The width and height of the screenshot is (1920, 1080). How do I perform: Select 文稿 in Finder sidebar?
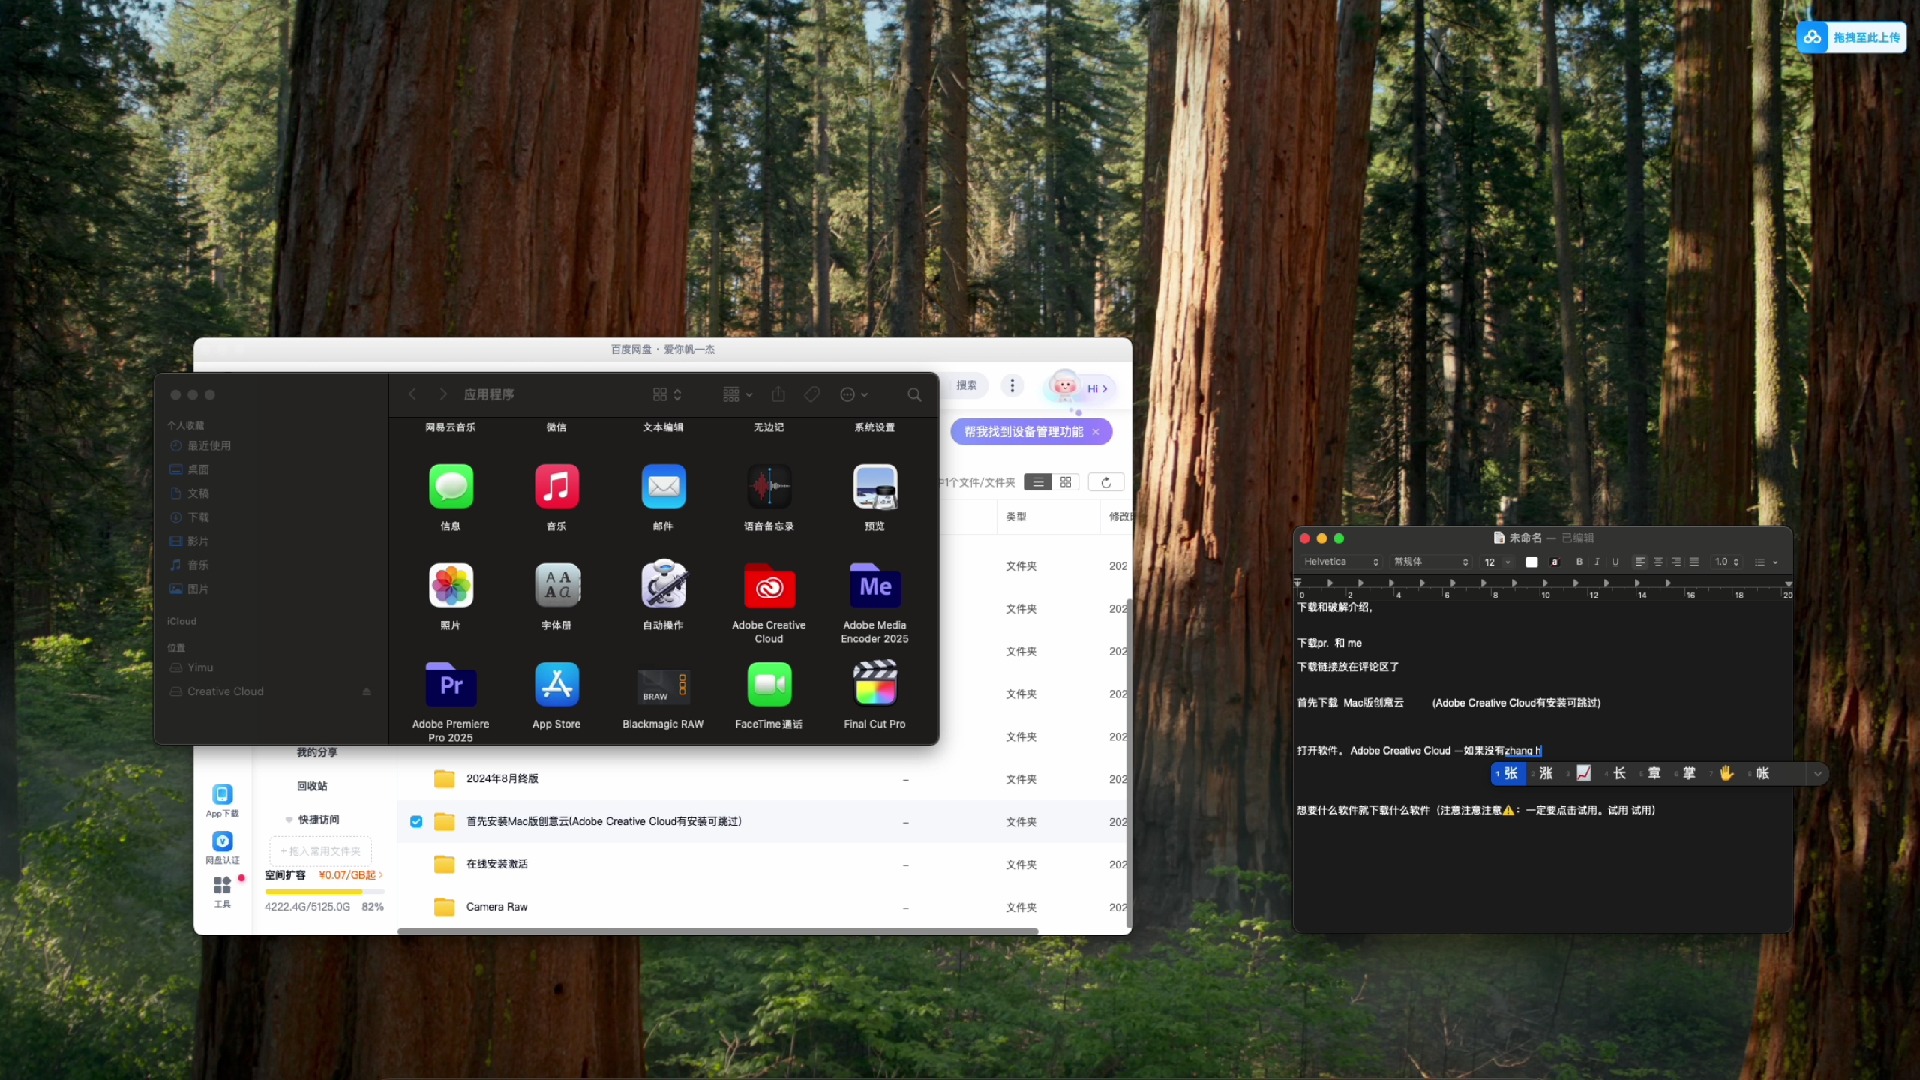tap(189, 493)
